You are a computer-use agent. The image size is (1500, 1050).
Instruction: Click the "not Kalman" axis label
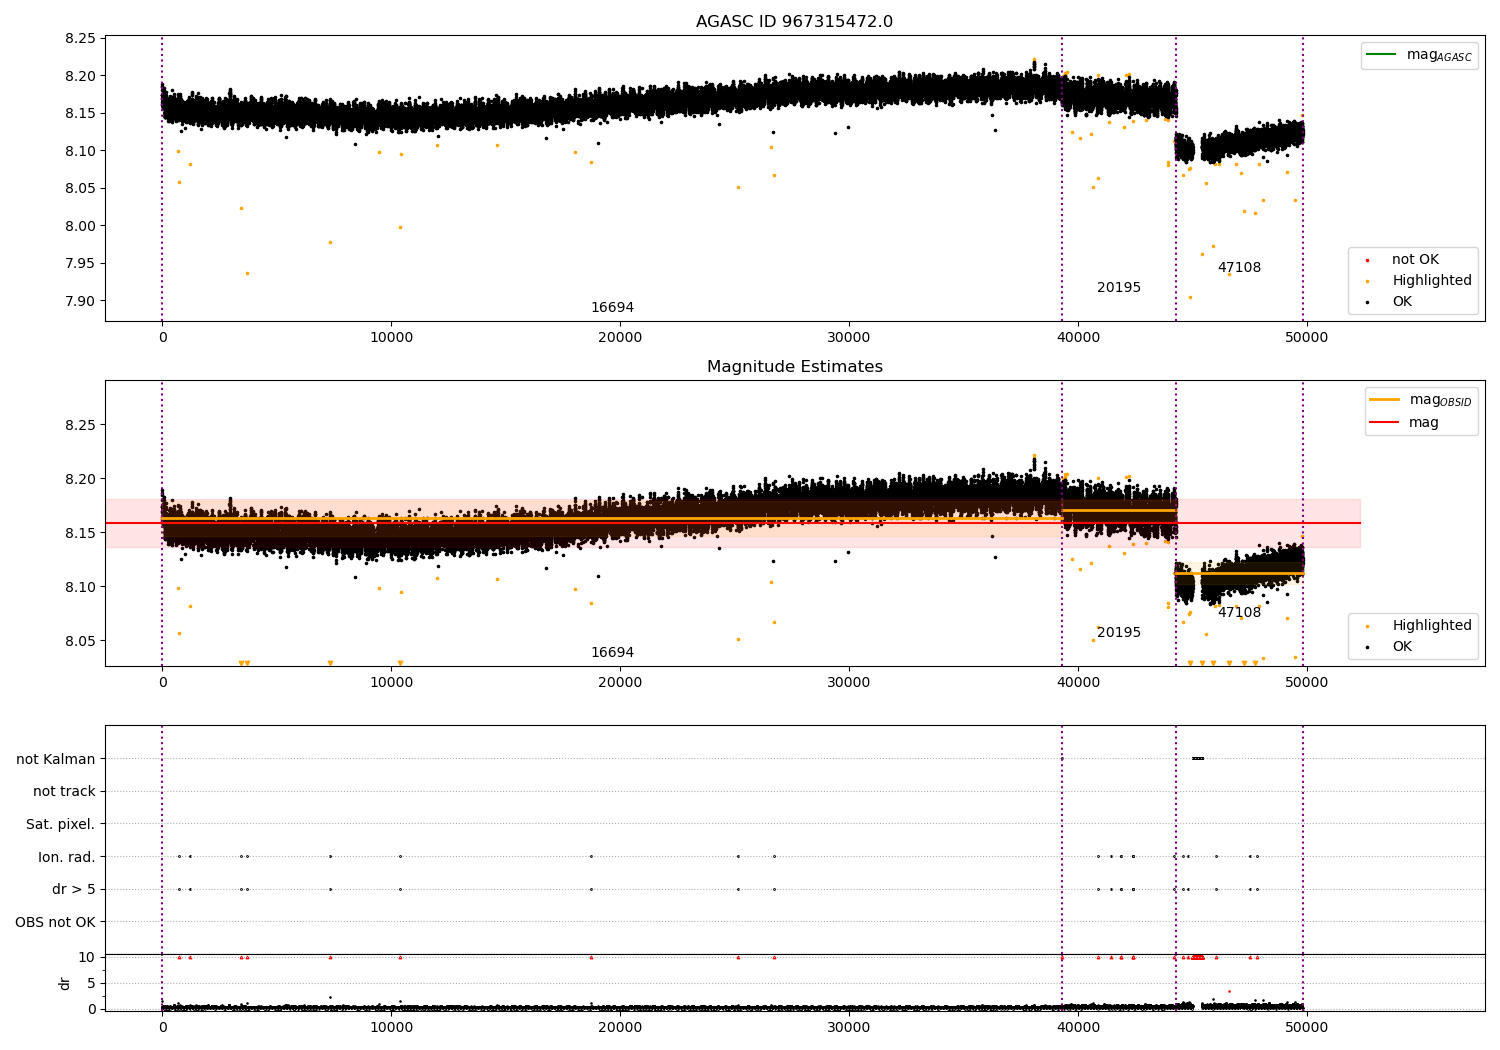(x=56, y=759)
